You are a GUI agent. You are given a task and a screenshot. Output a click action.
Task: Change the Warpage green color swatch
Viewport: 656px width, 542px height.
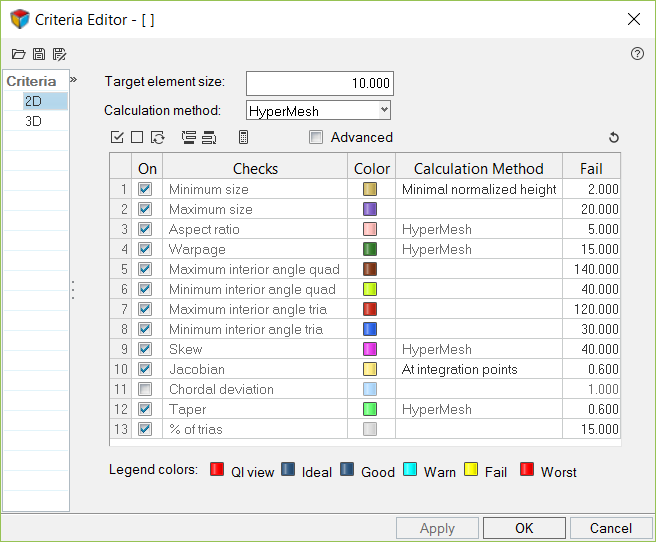click(x=370, y=249)
